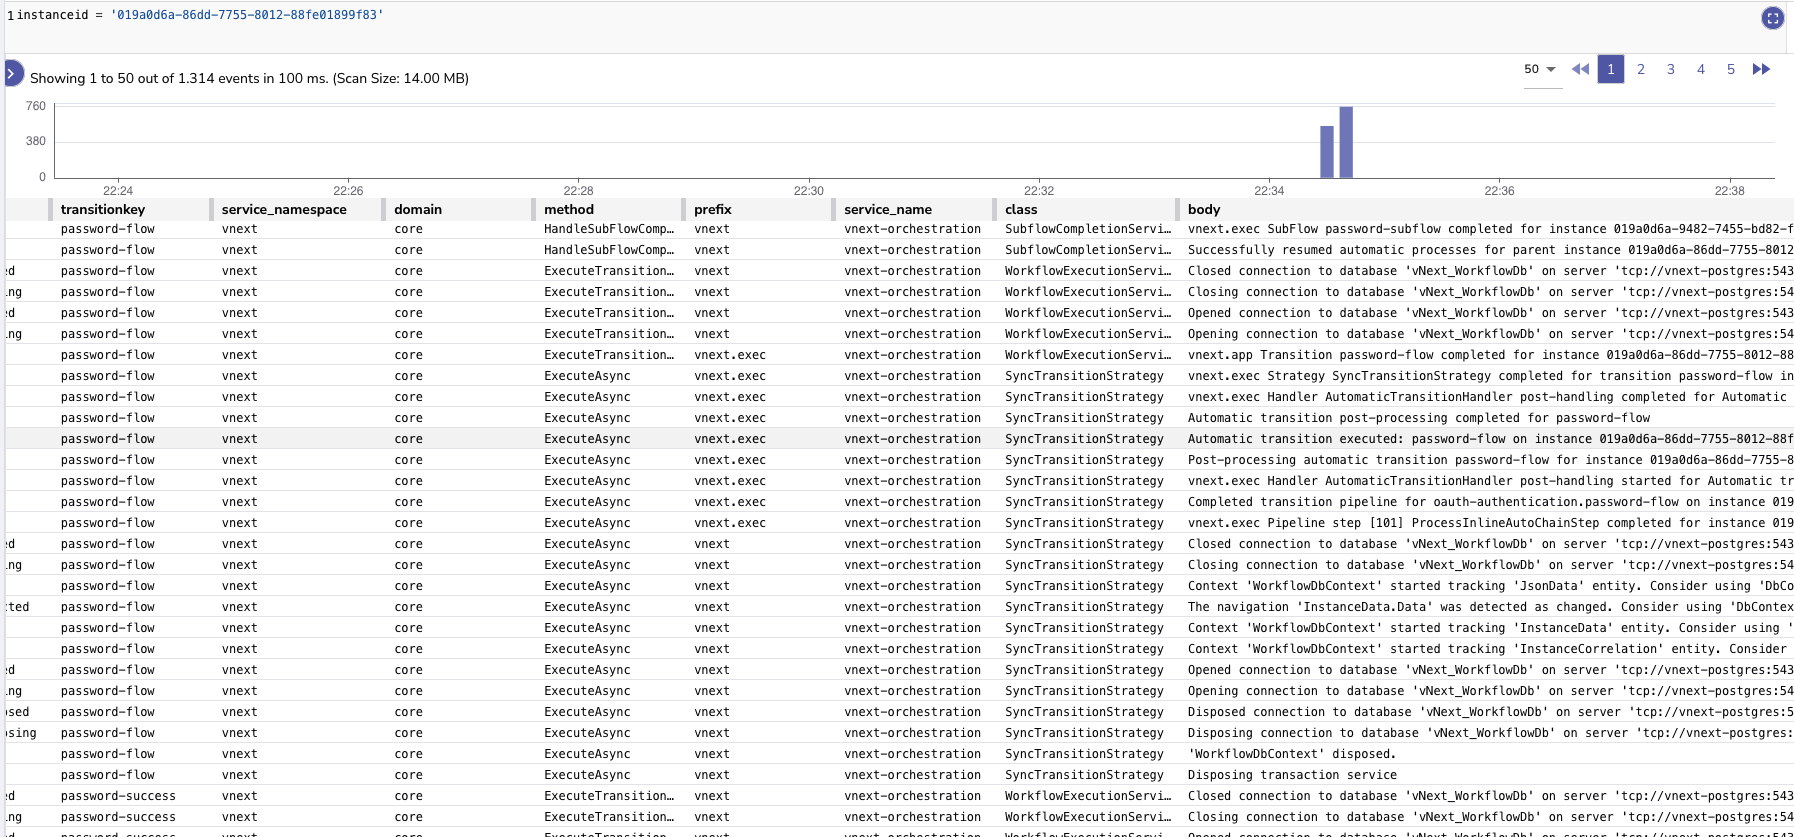Screen dimensions: 1794x837
Task: Go to first page with rewind icon
Action: [1580, 69]
